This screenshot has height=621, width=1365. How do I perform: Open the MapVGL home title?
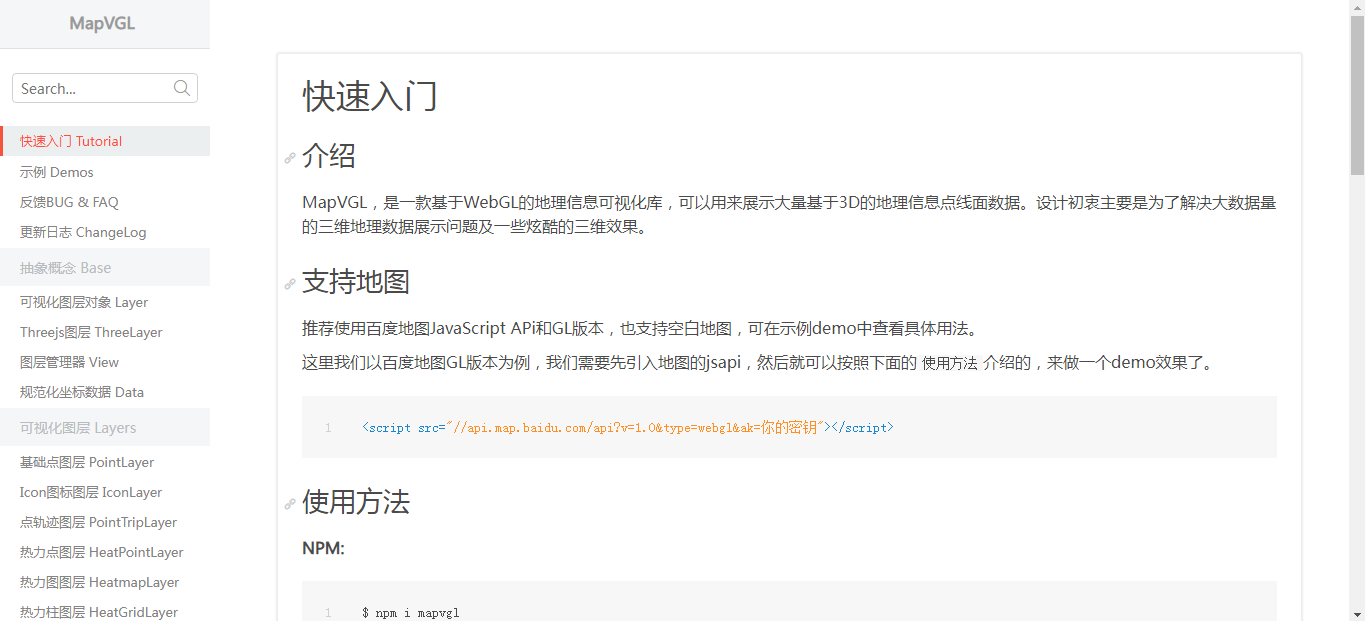(x=102, y=23)
